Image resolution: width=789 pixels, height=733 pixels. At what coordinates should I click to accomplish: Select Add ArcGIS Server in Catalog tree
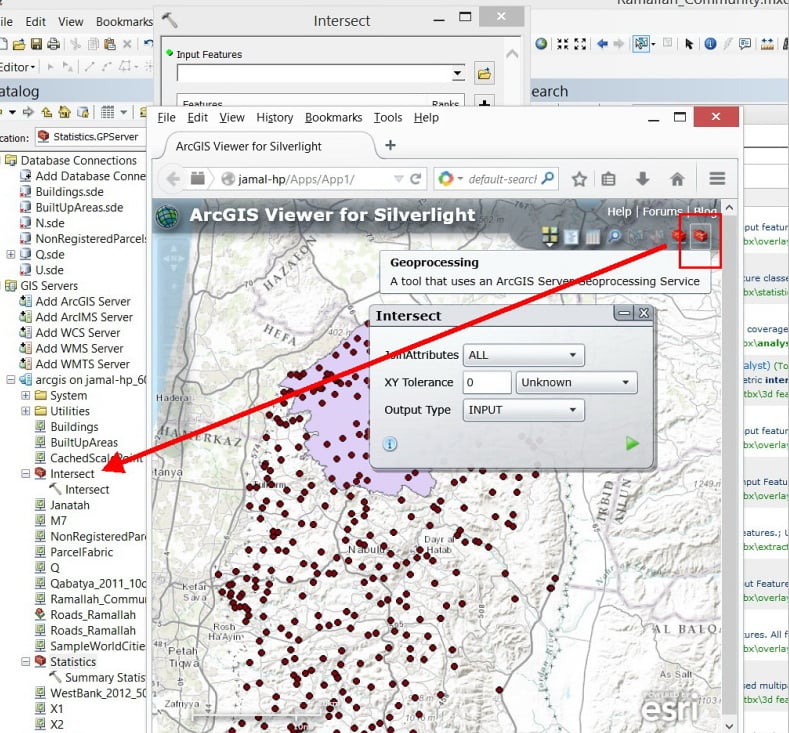(75, 301)
